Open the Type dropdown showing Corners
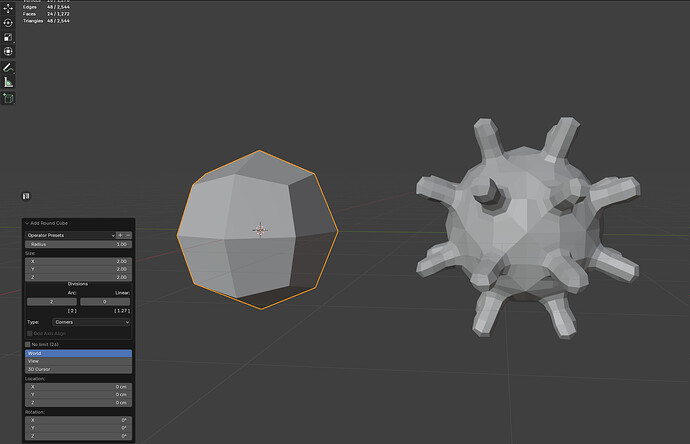Screen dimensions: 690x444 (92, 322)
